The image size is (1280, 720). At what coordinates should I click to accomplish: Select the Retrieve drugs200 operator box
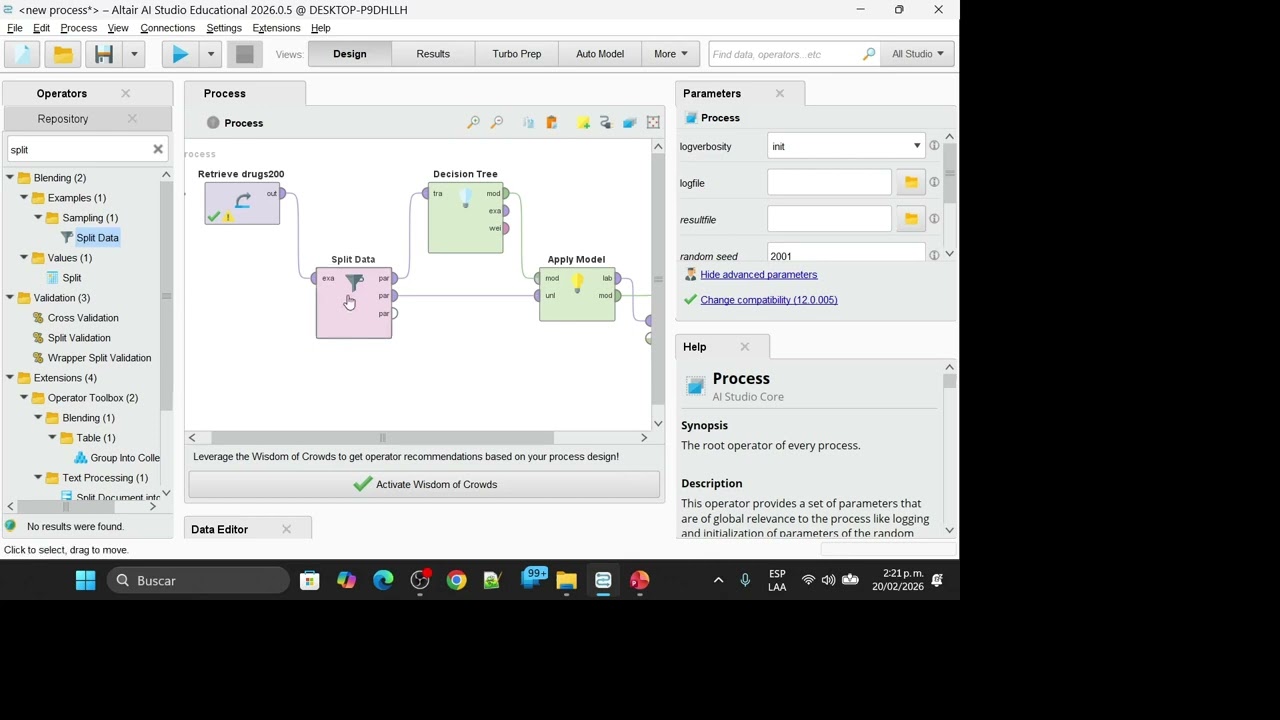click(x=242, y=204)
